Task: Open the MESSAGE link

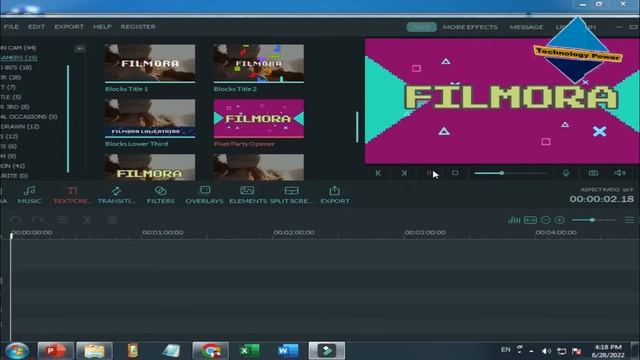Action: [526, 27]
